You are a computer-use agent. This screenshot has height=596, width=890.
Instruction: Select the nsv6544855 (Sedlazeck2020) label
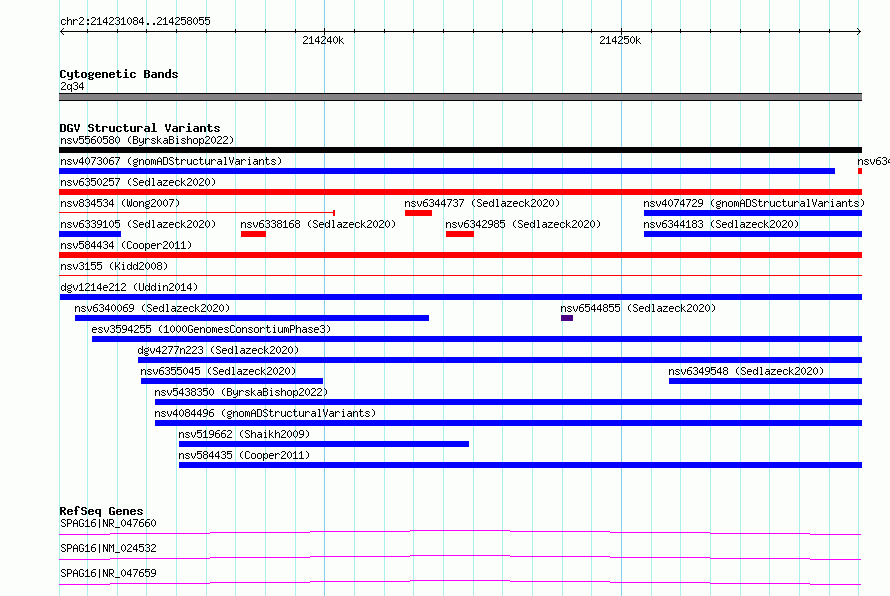638,308
